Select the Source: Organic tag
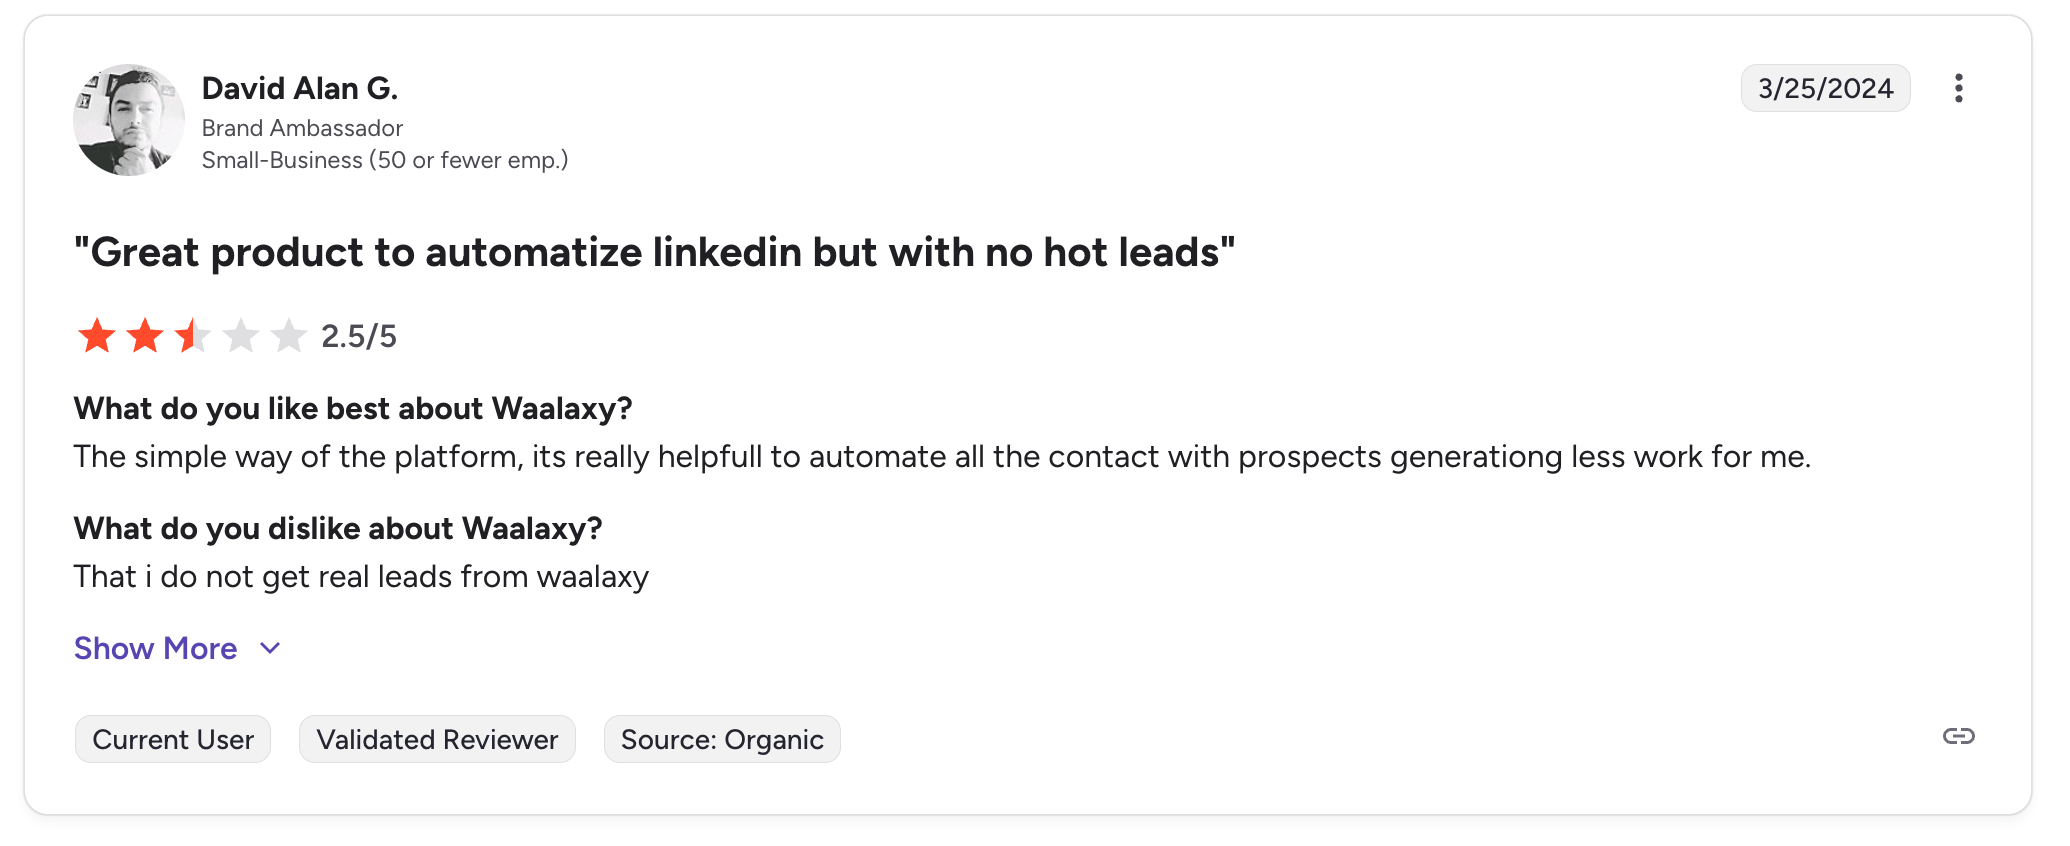2070x846 pixels. coord(722,740)
